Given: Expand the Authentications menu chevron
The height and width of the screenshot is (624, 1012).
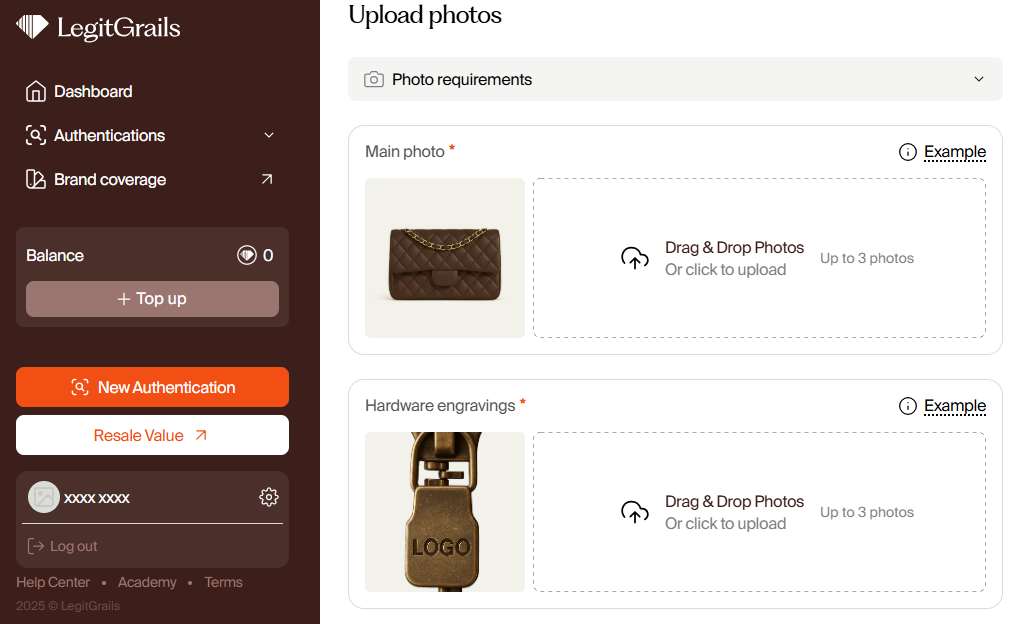Looking at the screenshot, I should 268,135.
